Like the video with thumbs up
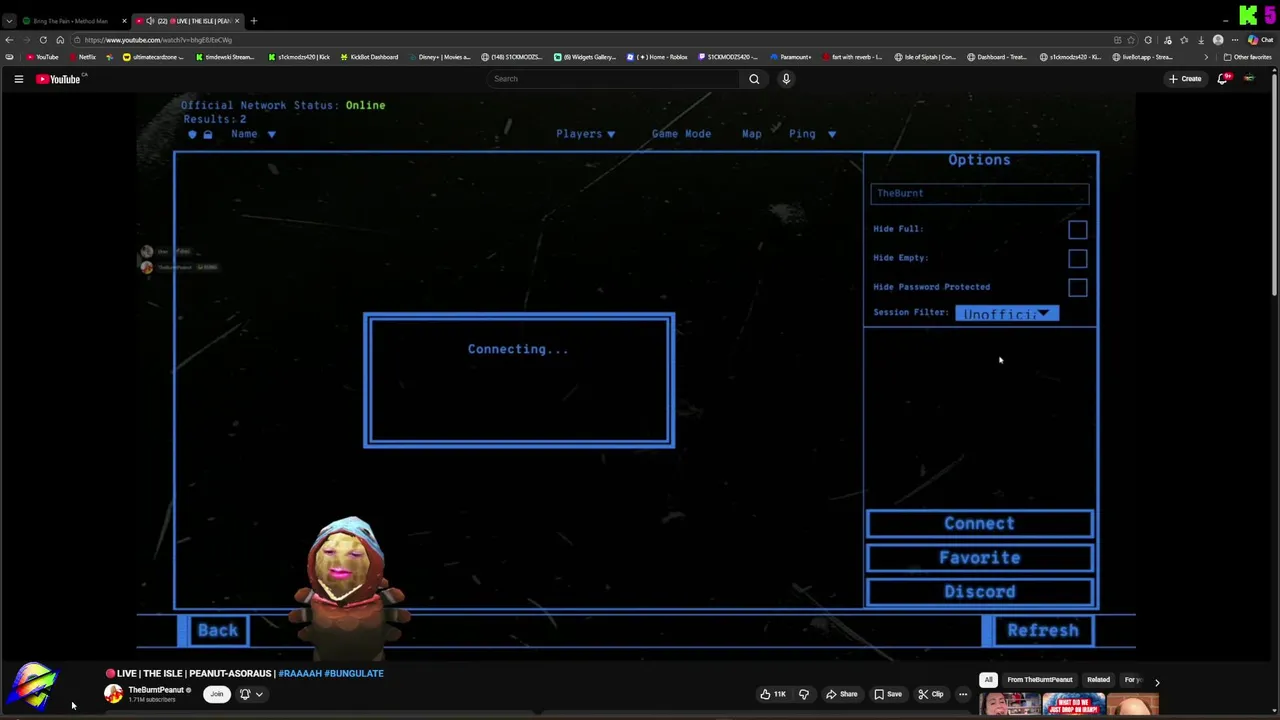The height and width of the screenshot is (720, 1280). 772,694
